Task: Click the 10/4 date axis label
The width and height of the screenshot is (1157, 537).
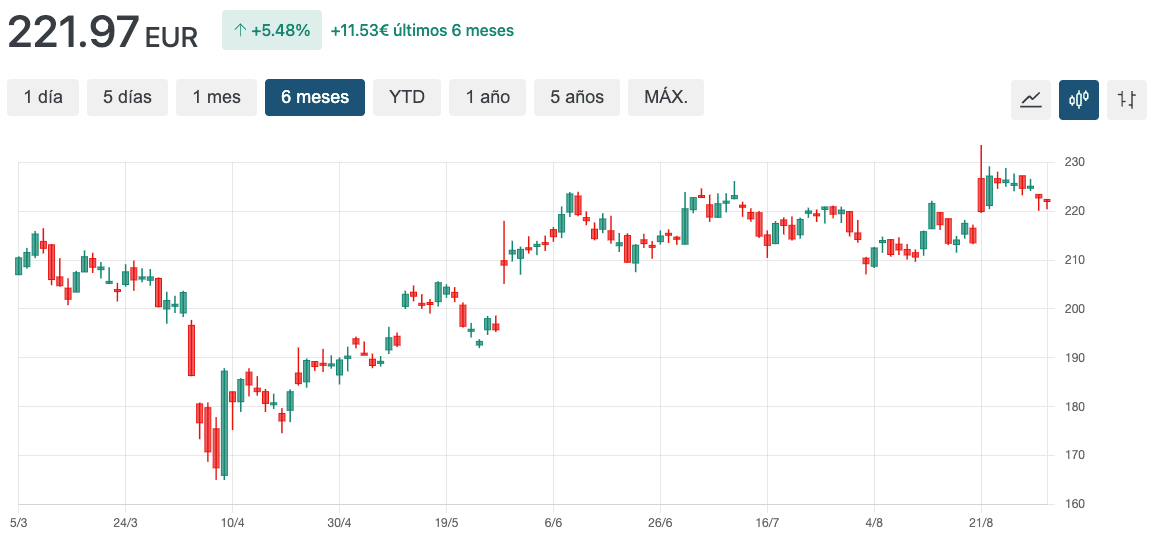Action: (x=232, y=523)
